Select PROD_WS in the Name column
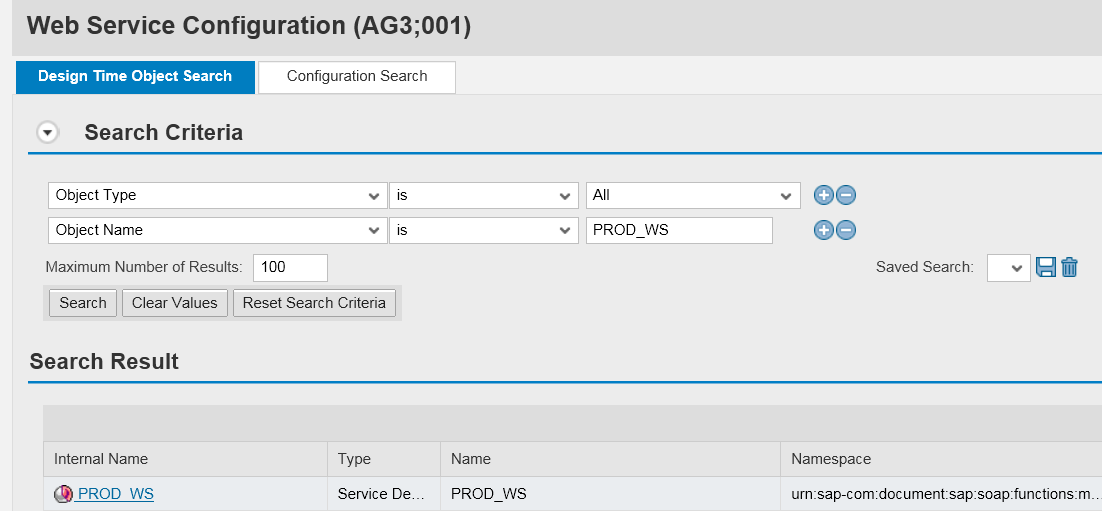 pos(611,494)
